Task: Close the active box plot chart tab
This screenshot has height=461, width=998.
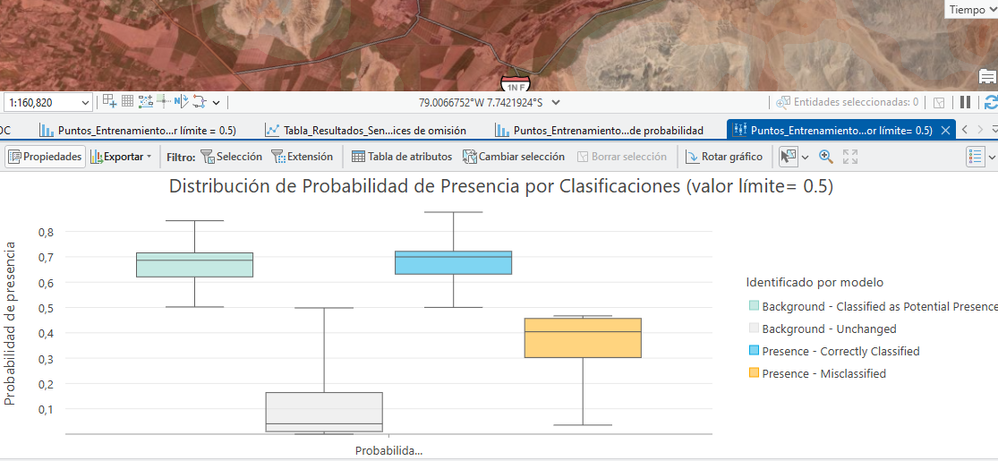Action: pyautogui.click(x=945, y=130)
